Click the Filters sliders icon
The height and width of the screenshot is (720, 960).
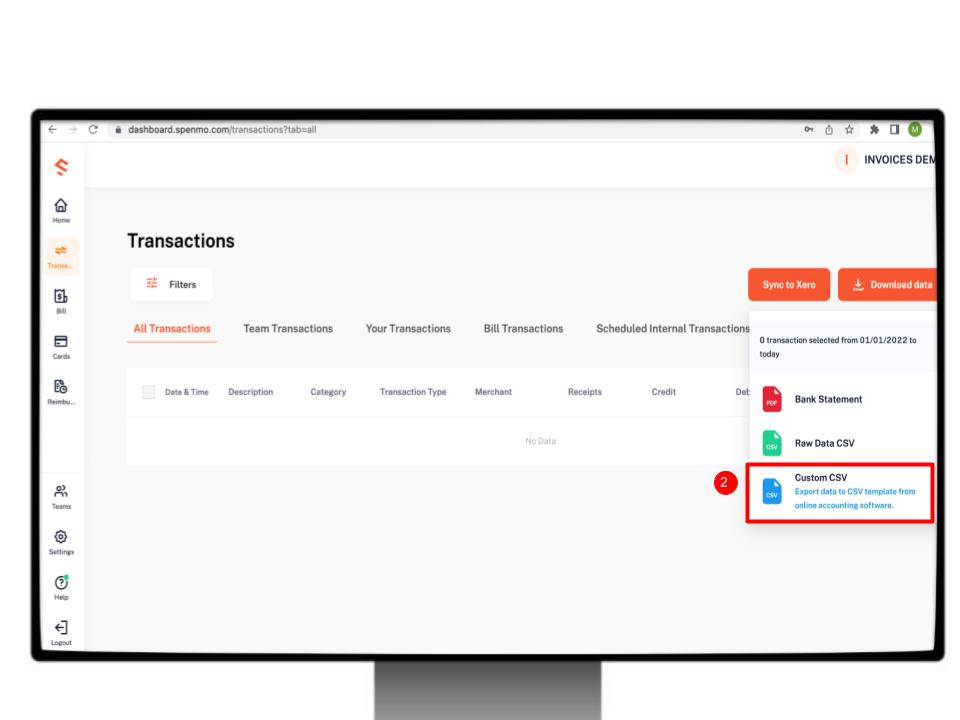click(152, 283)
